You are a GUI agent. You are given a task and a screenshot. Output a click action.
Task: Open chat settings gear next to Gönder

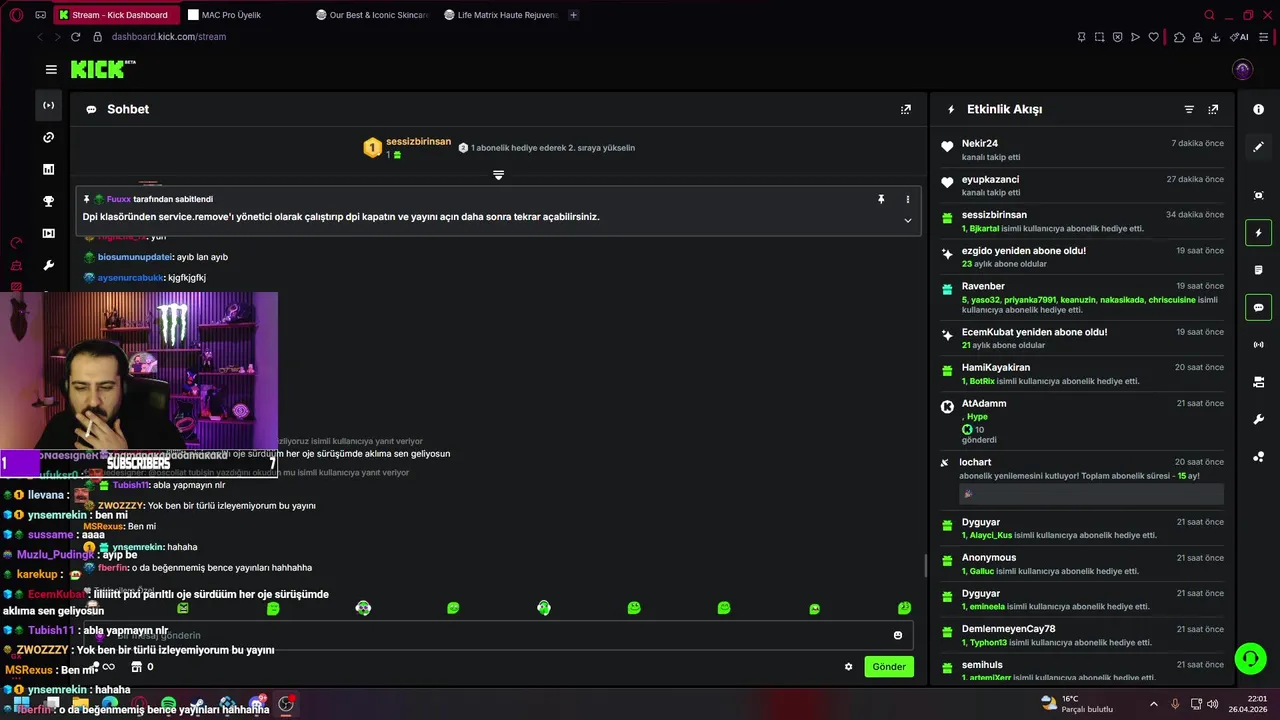pyautogui.click(x=849, y=667)
